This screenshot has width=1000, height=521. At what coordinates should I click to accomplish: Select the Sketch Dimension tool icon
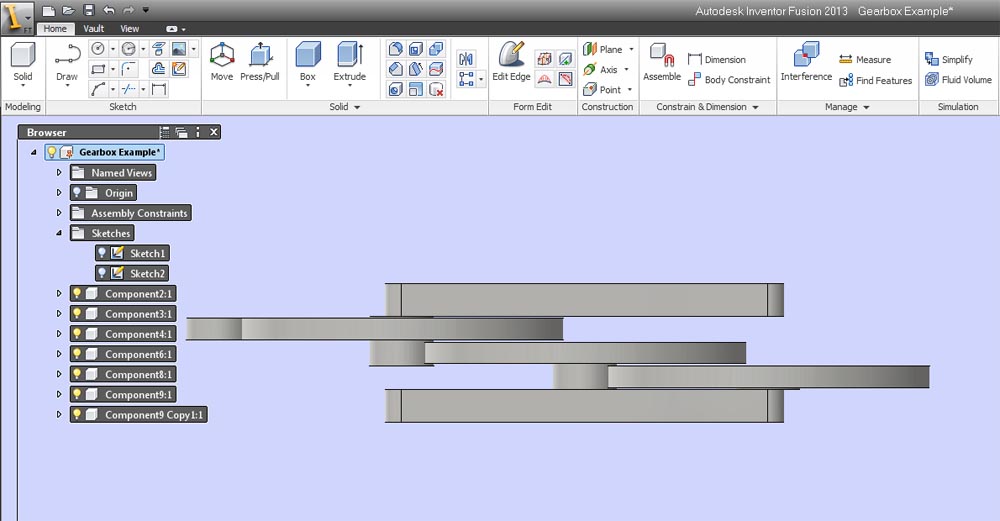pos(159,89)
